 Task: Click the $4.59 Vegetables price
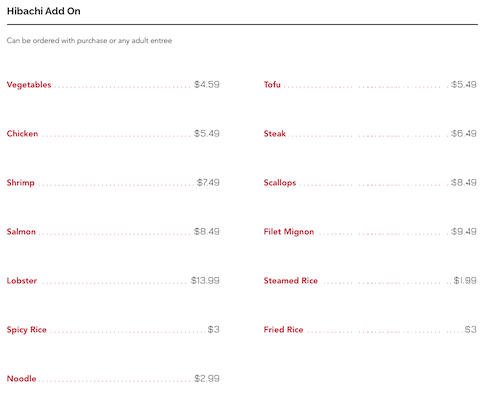coord(207,84)
